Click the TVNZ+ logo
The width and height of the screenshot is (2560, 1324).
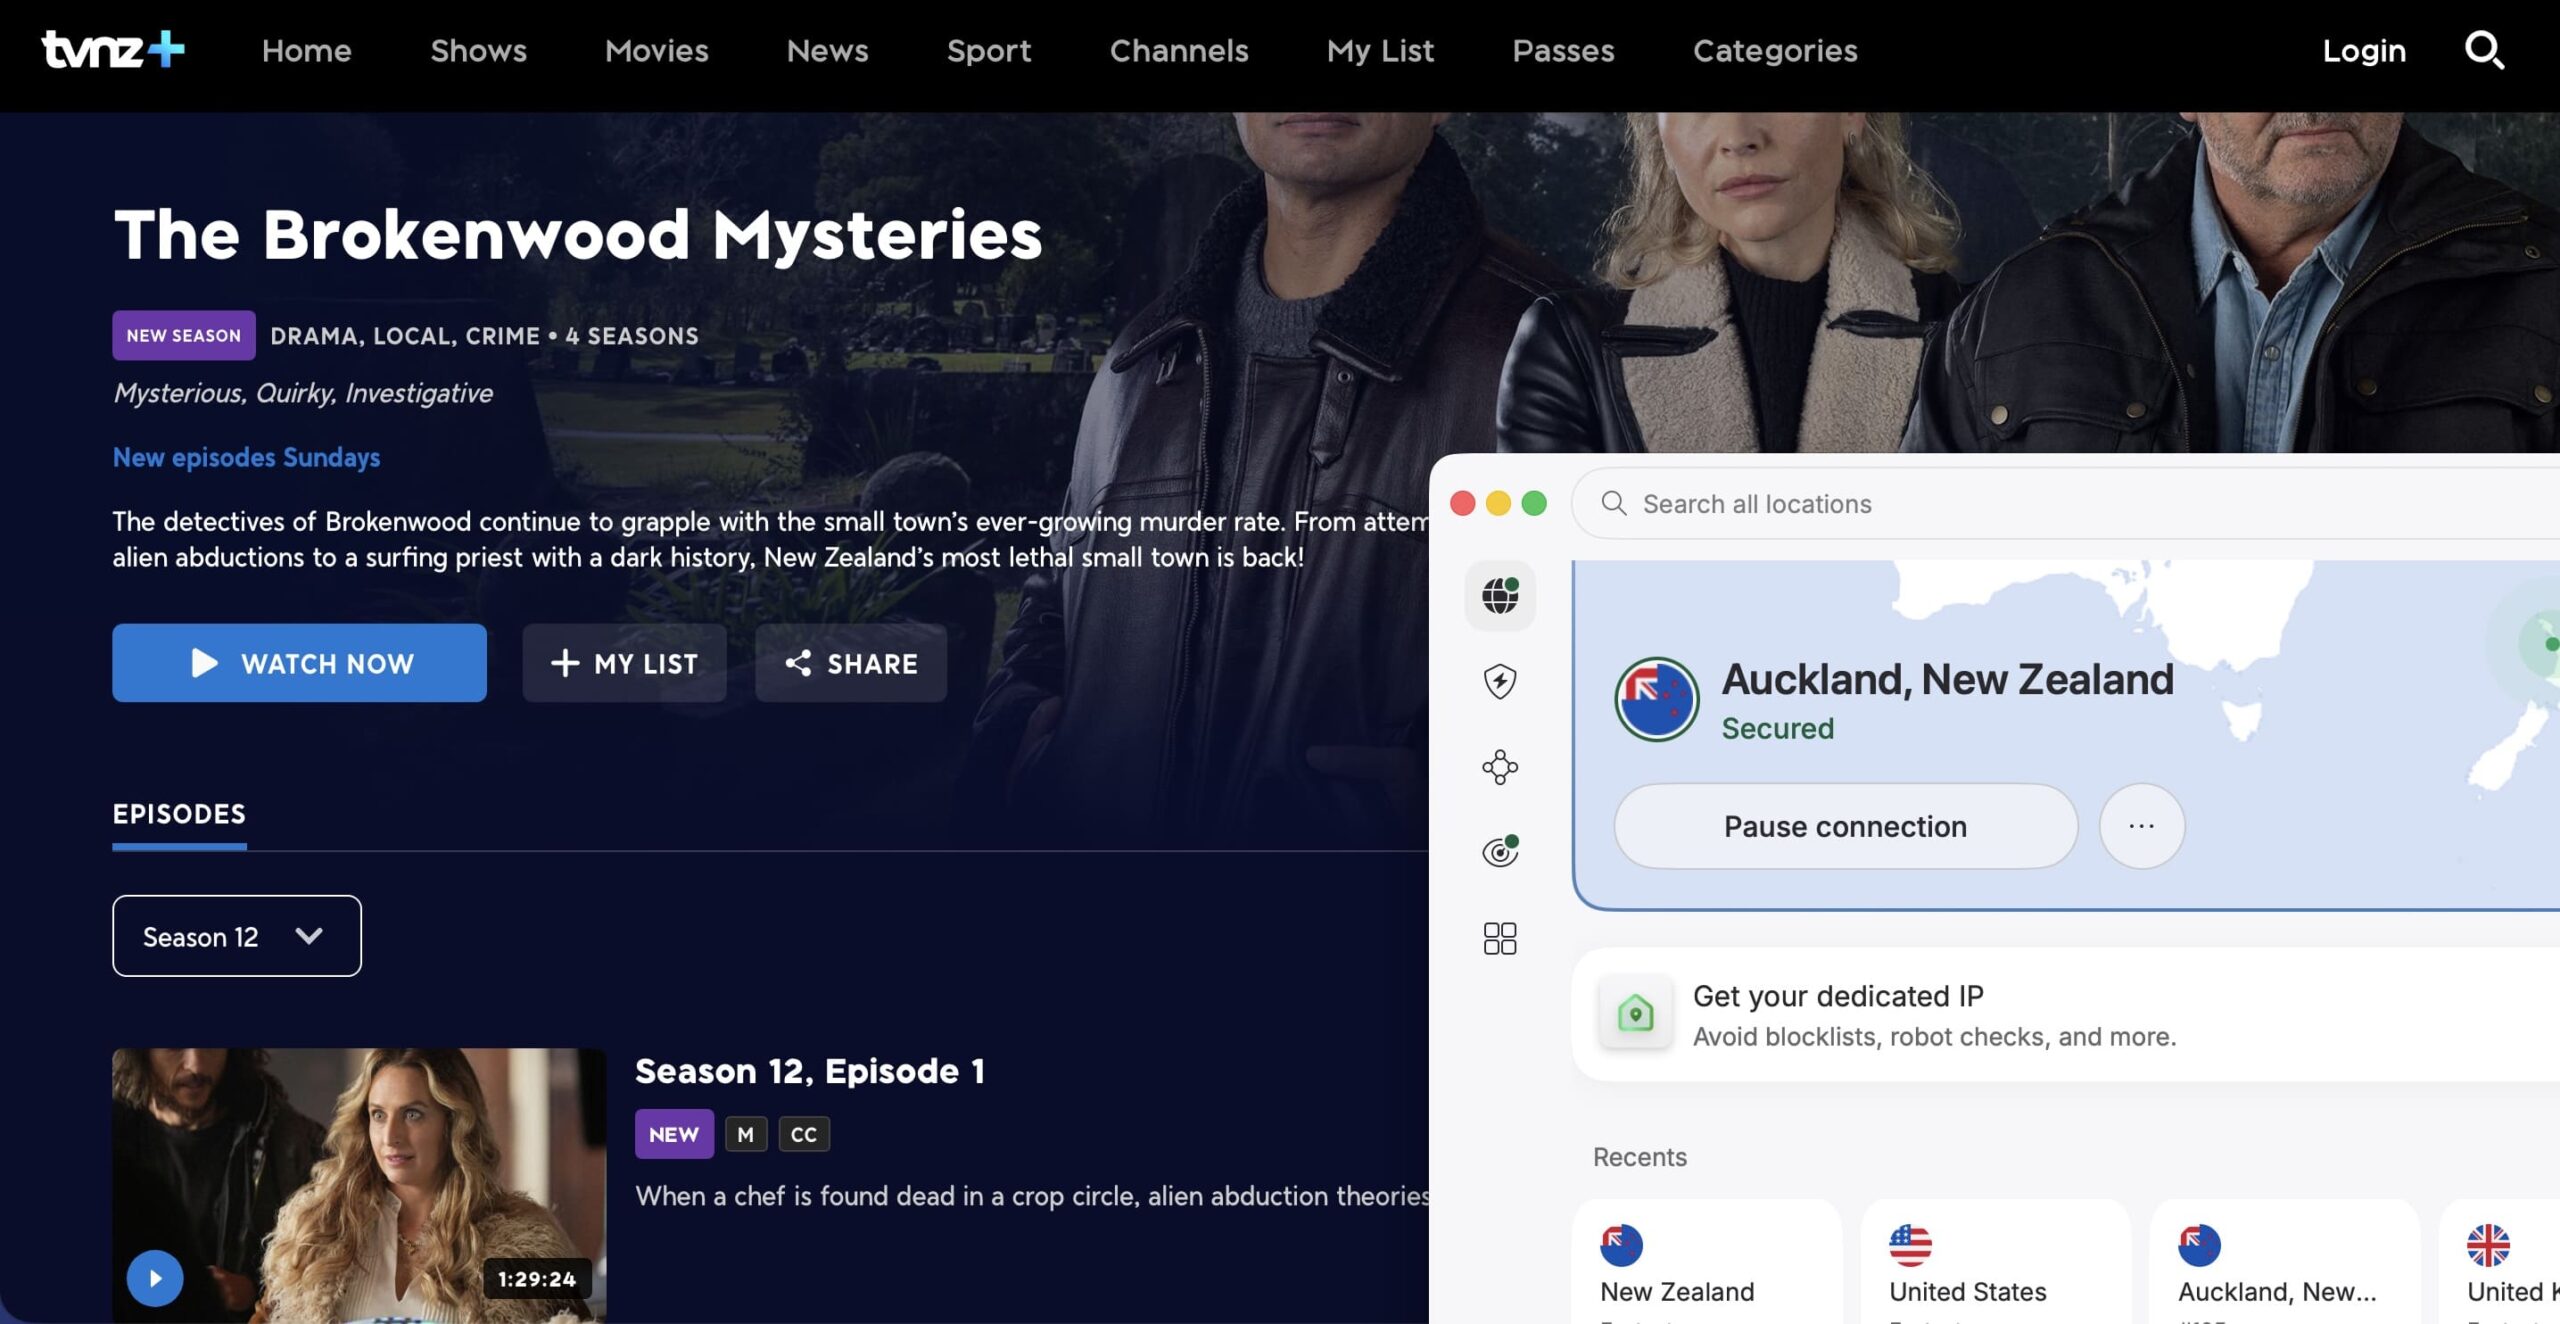pos(113,49)
